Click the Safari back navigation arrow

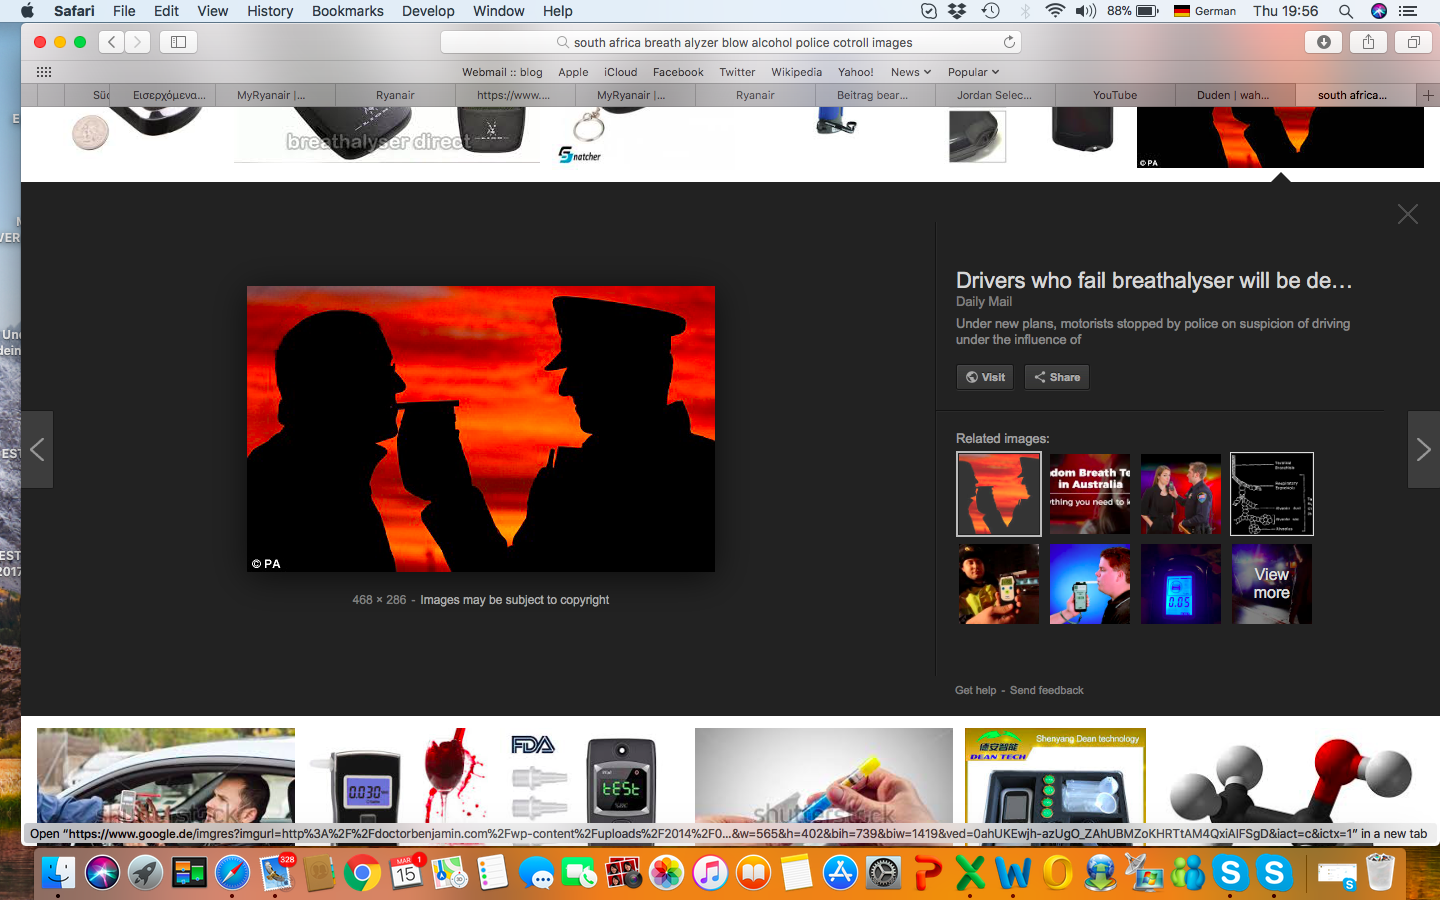pyautogui.click(x=112, y=42)
